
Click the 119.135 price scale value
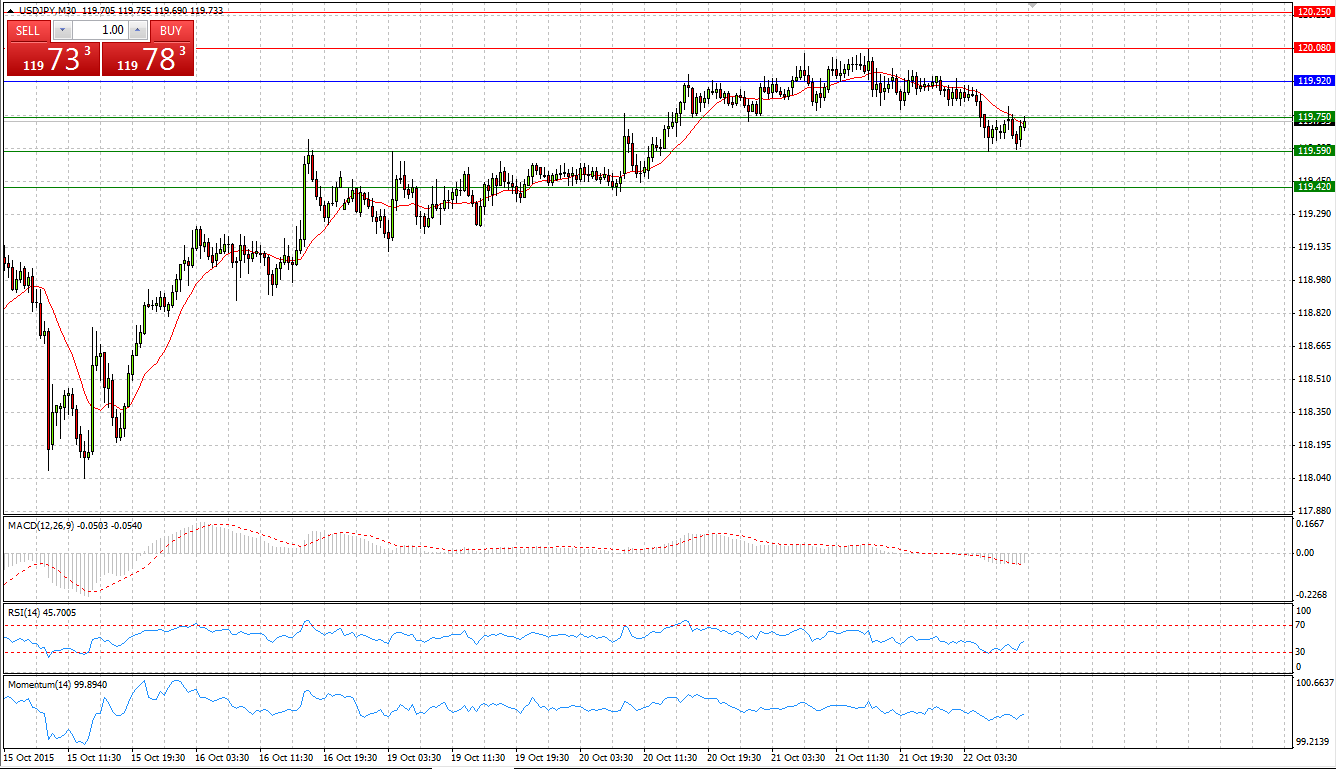(x=1312, y=247)
